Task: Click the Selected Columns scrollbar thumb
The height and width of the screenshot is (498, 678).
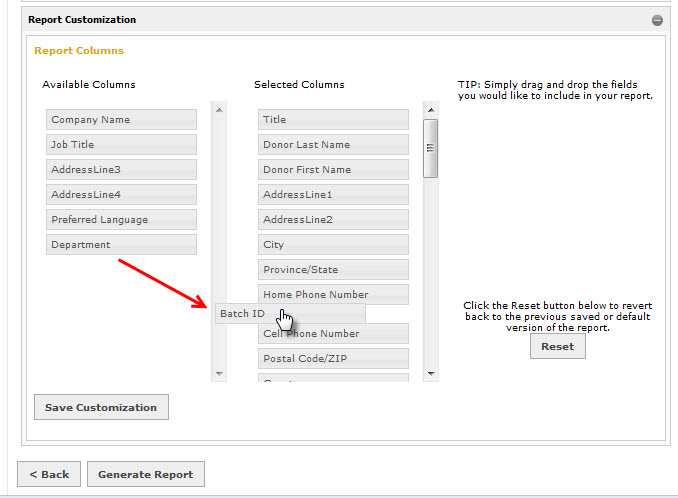Action: click(x=431, y=148)
